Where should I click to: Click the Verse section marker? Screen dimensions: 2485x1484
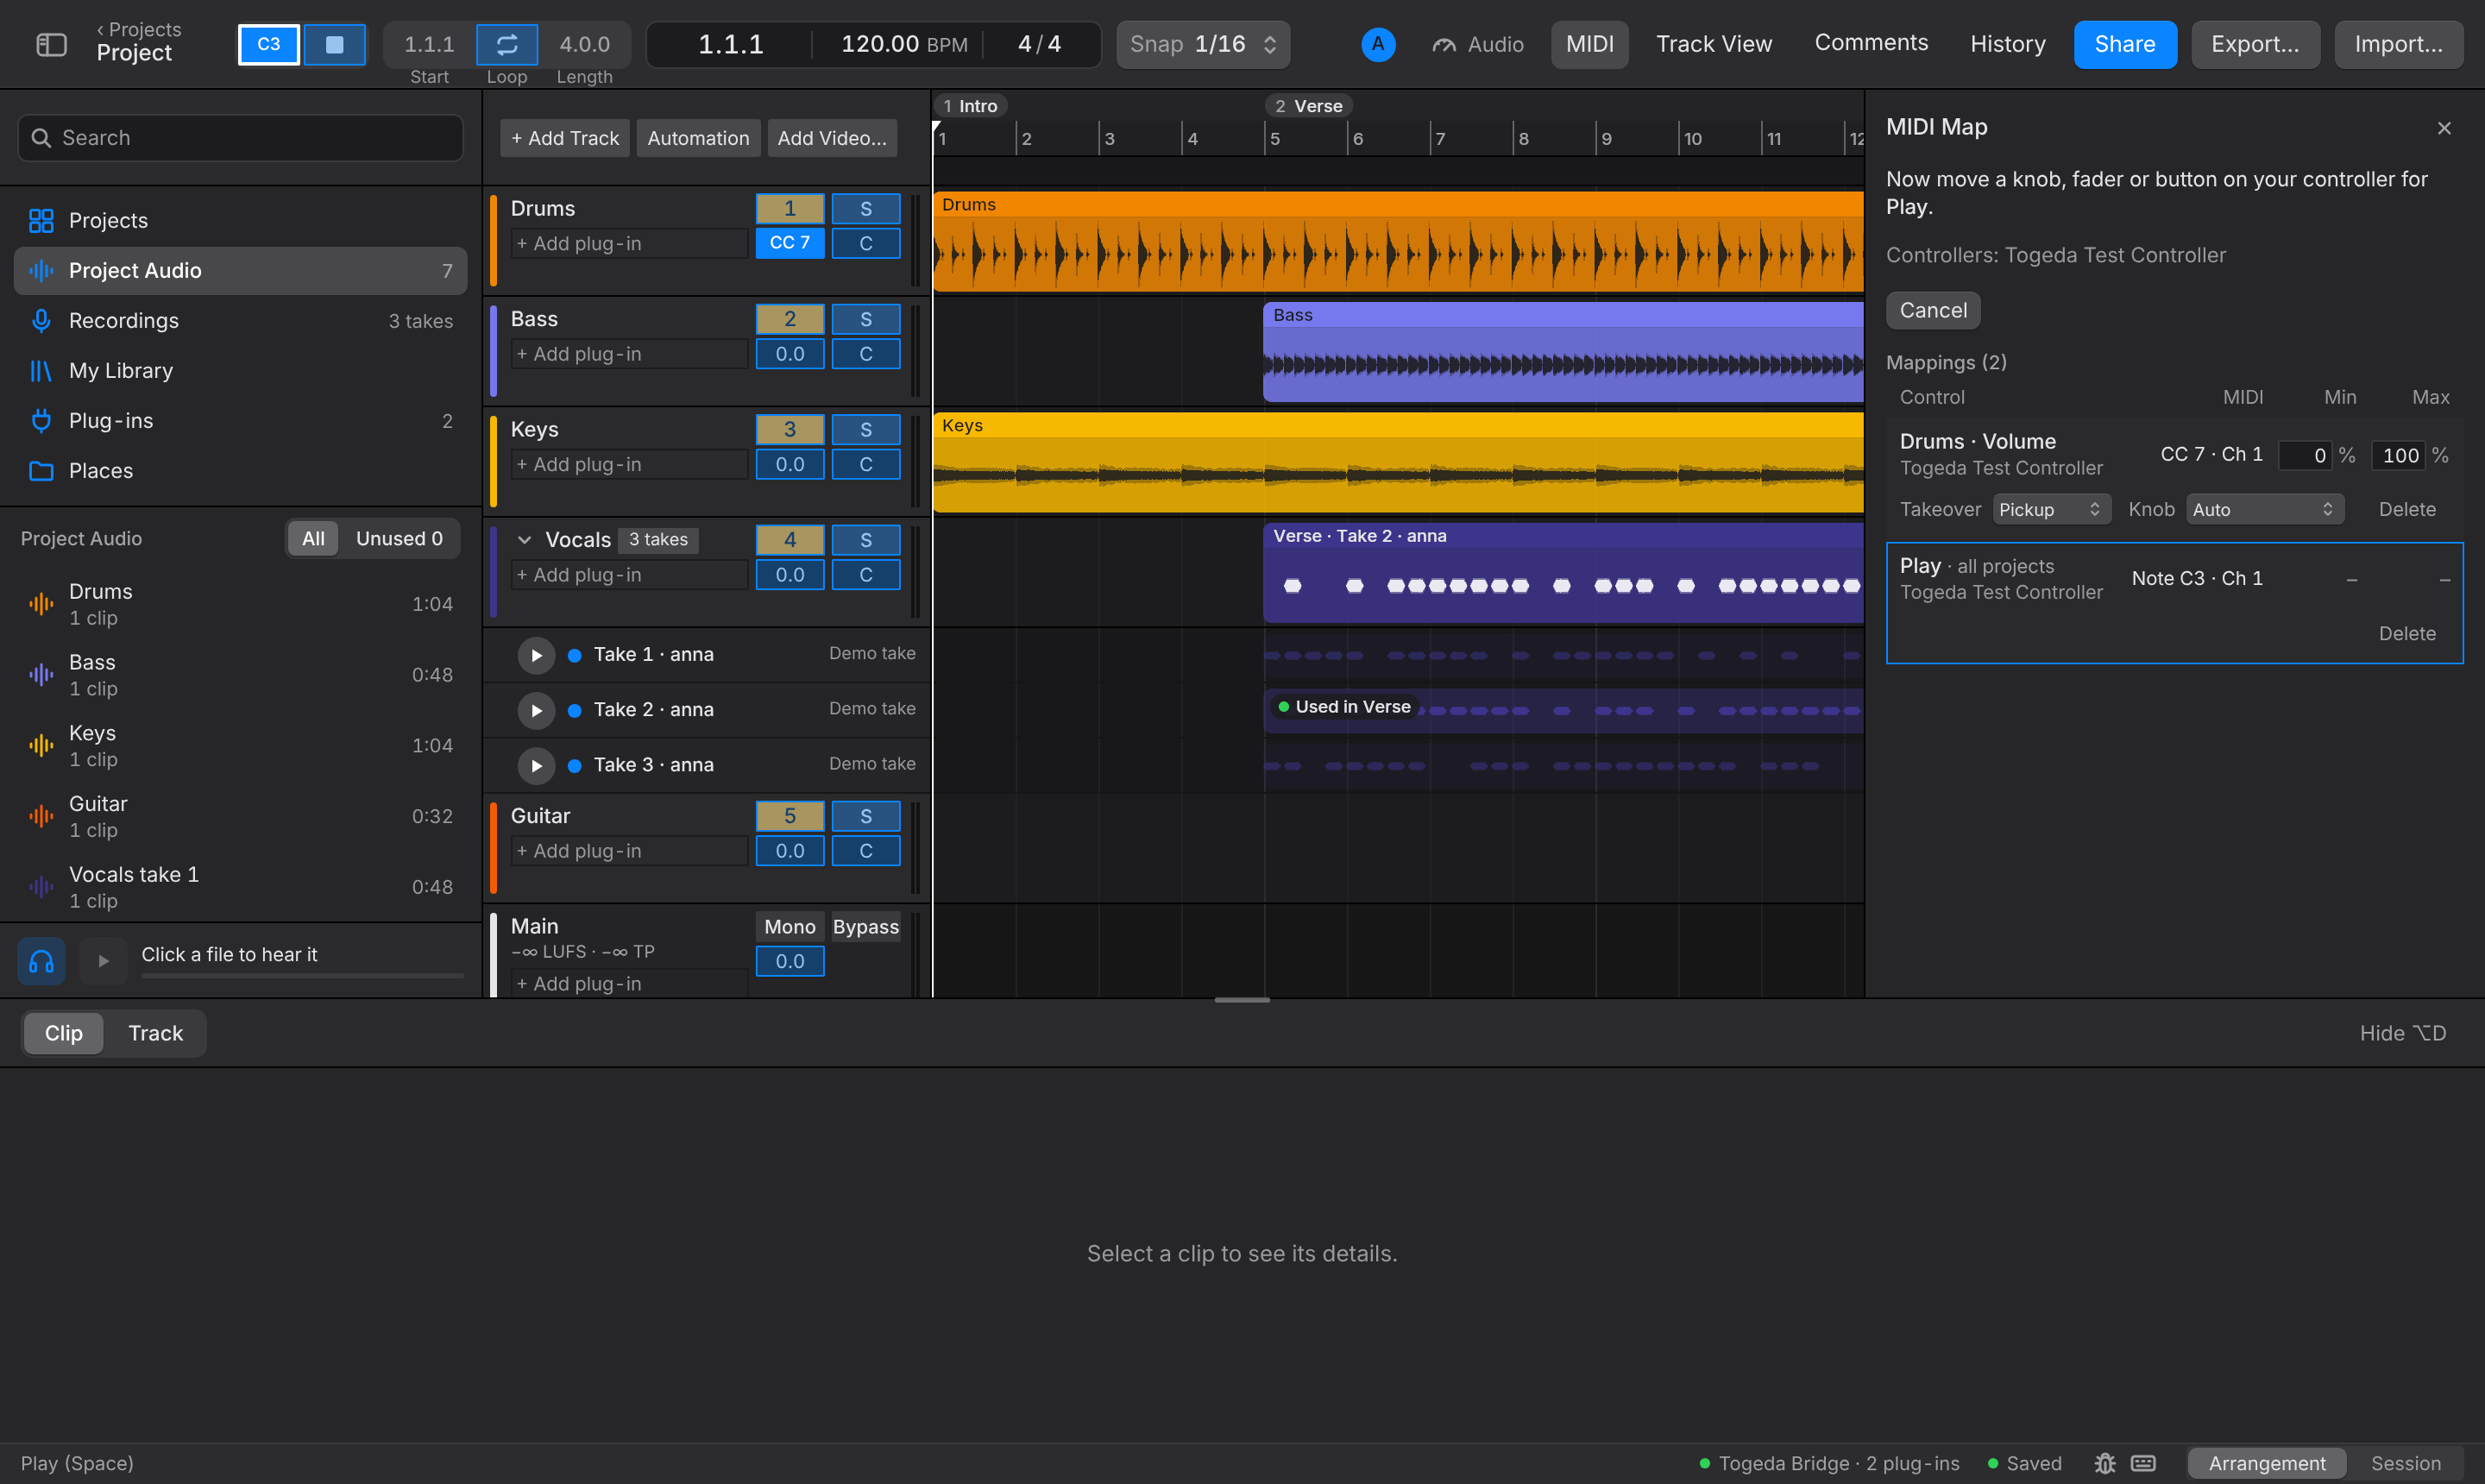pyautogui.click(x=1308, y=106)
